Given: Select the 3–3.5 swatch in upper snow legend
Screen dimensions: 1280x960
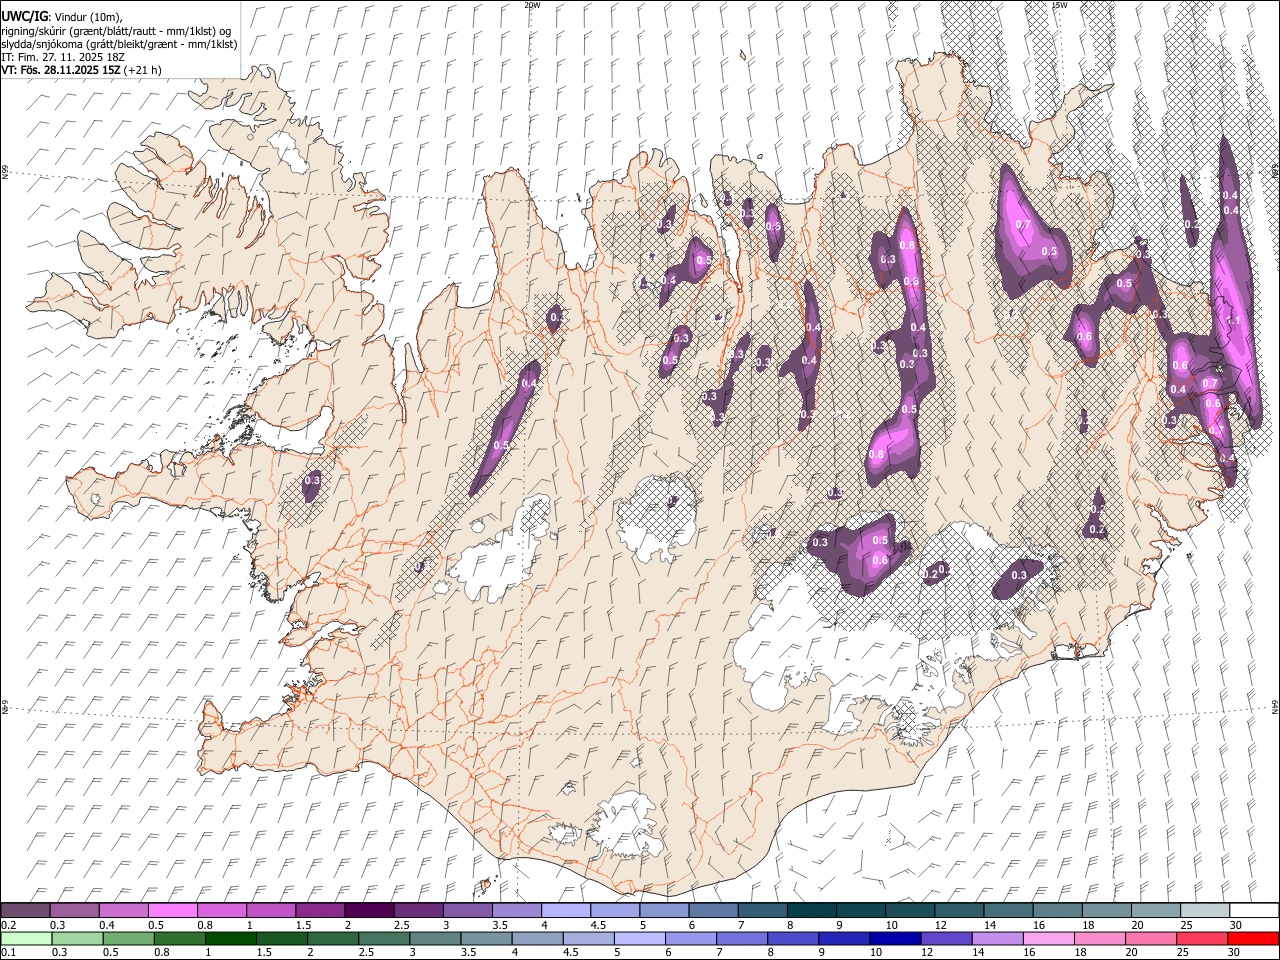Looking at the screenshot, I should [x=467, y=910].
